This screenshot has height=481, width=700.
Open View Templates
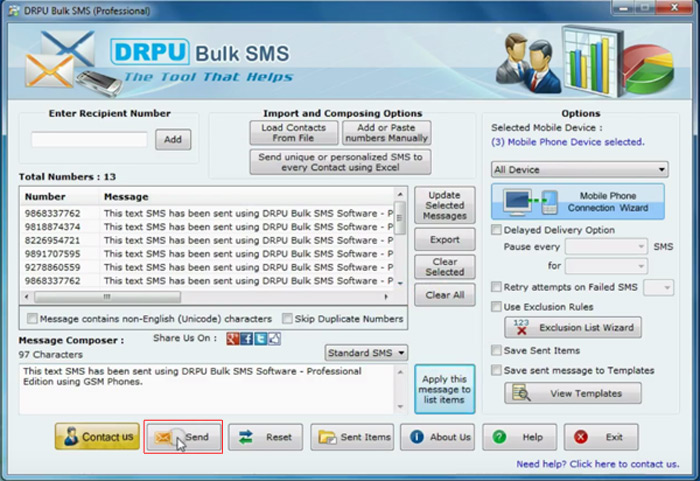[x=573, y=393]
